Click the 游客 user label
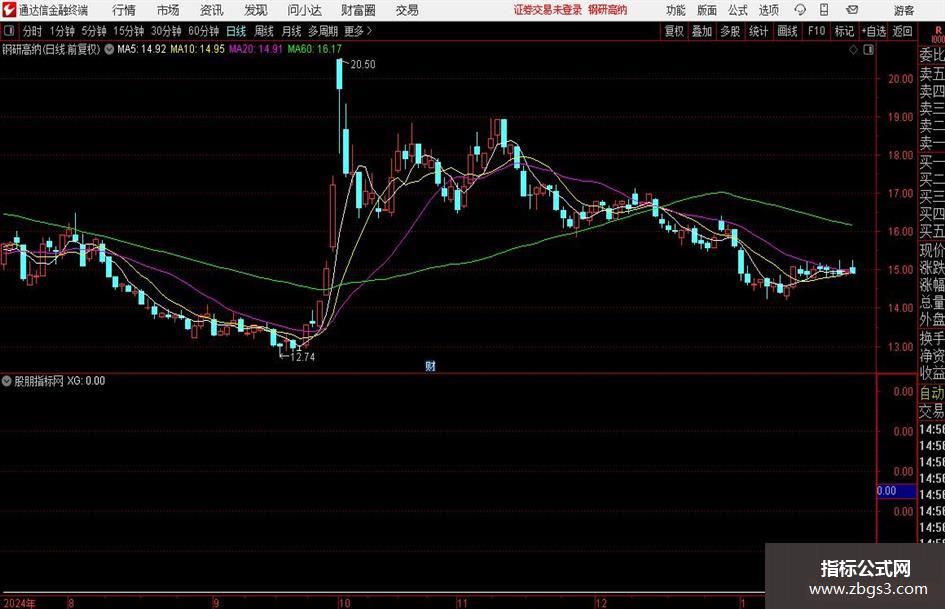945x609 pixels. tap(904, 10)
